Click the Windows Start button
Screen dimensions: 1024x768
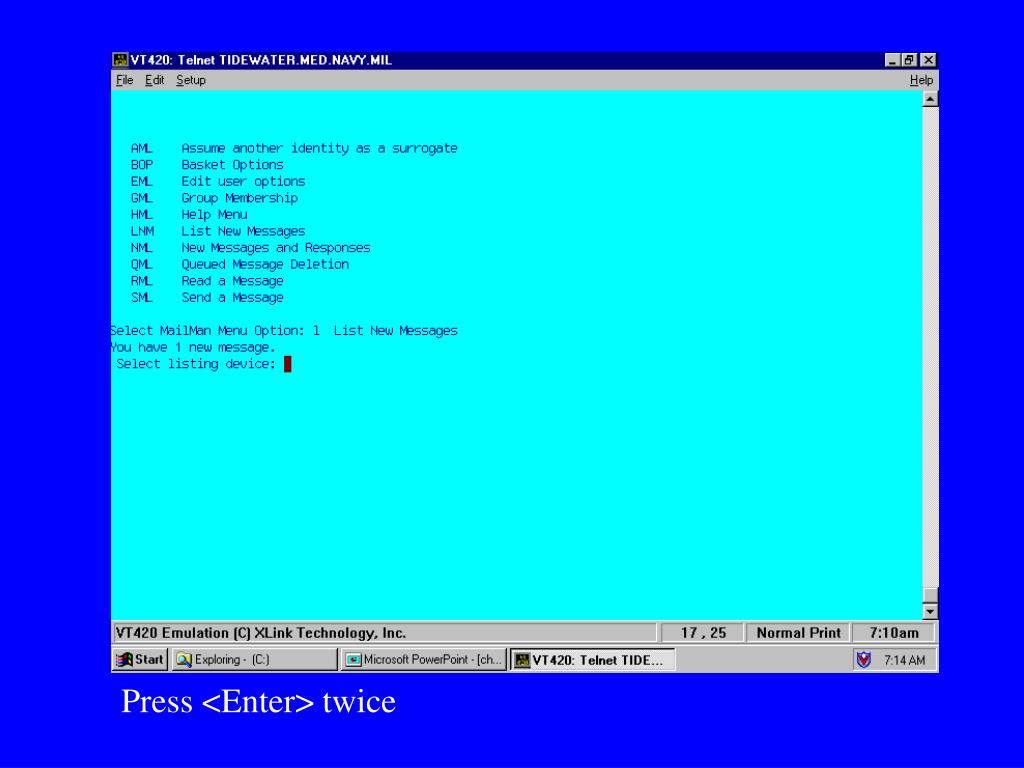(140, 660)
